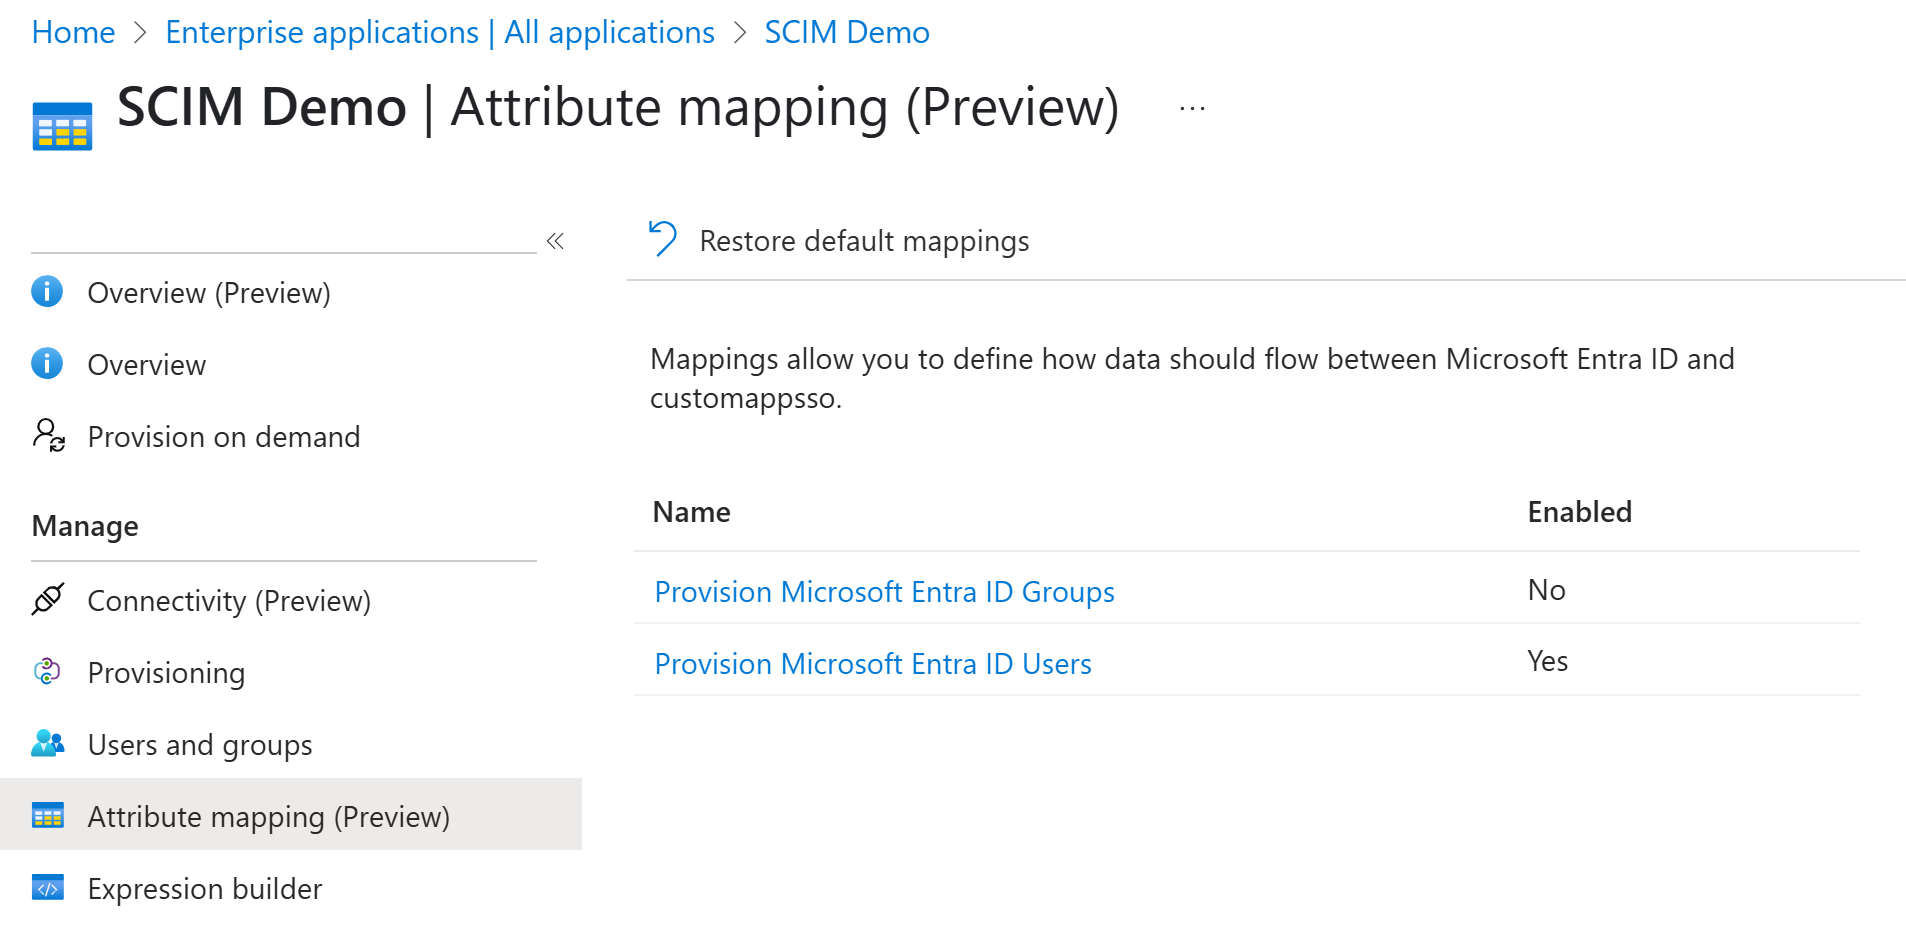Click the Attribute mapping table icon in sidebar
The image size is (1906, 942).
48,816
